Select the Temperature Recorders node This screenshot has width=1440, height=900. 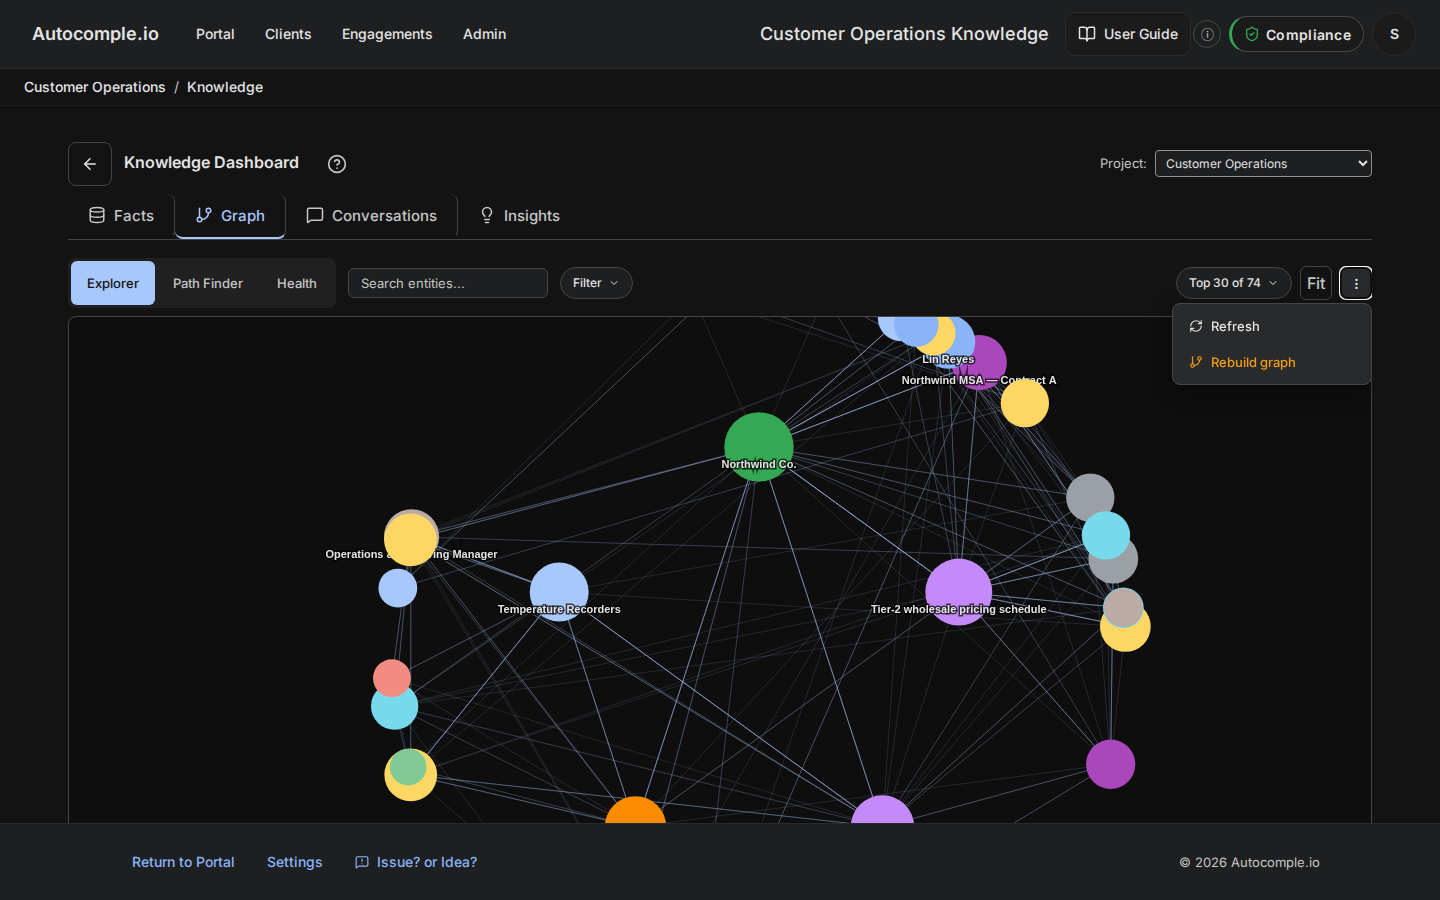click(559, 592)
